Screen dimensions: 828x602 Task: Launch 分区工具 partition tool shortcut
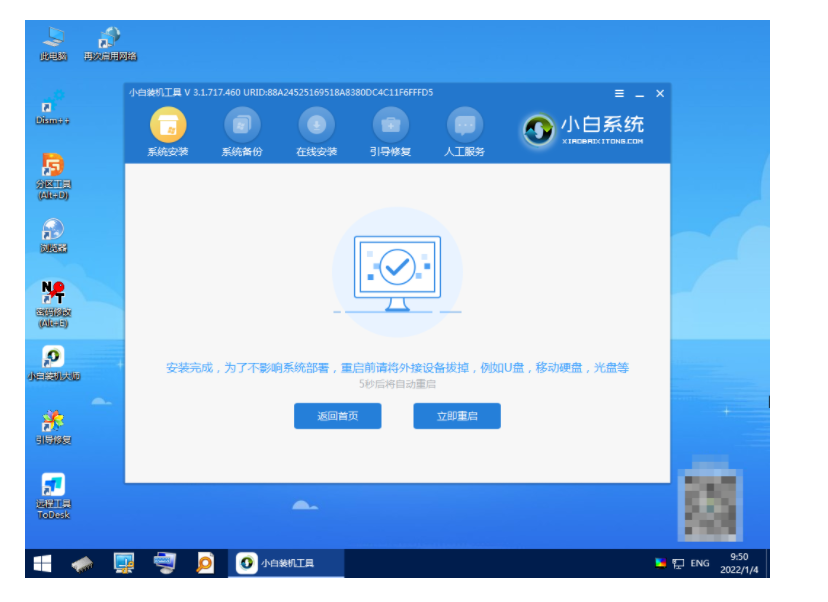click(x=53, y=168)
